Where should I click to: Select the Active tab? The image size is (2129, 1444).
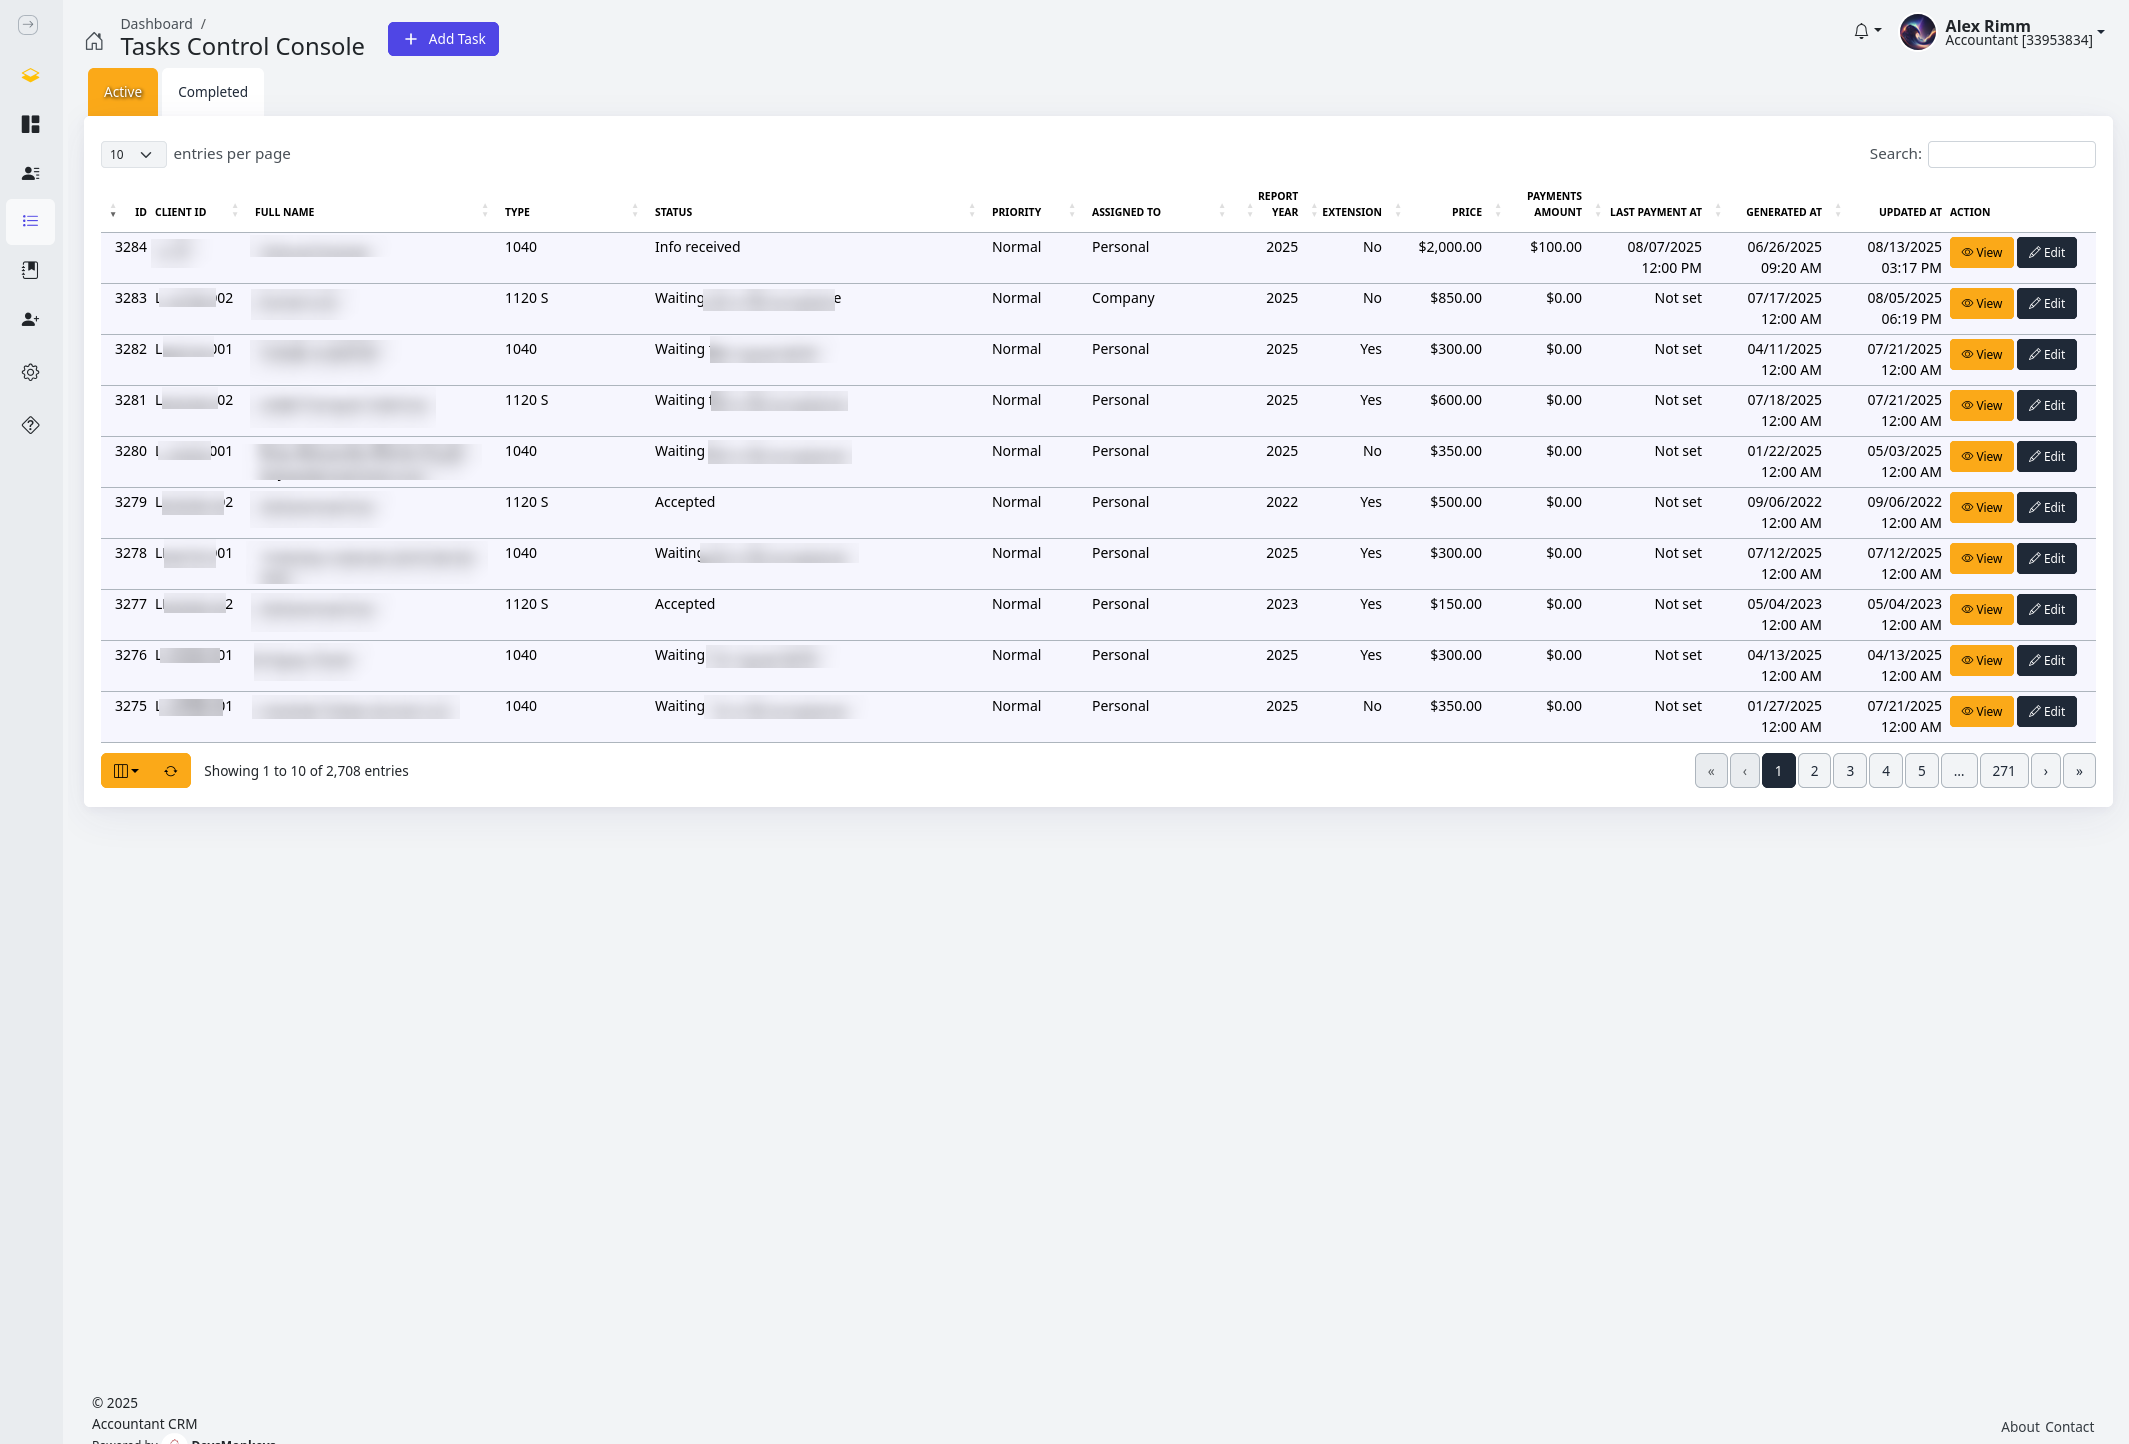tap(122, 91)
